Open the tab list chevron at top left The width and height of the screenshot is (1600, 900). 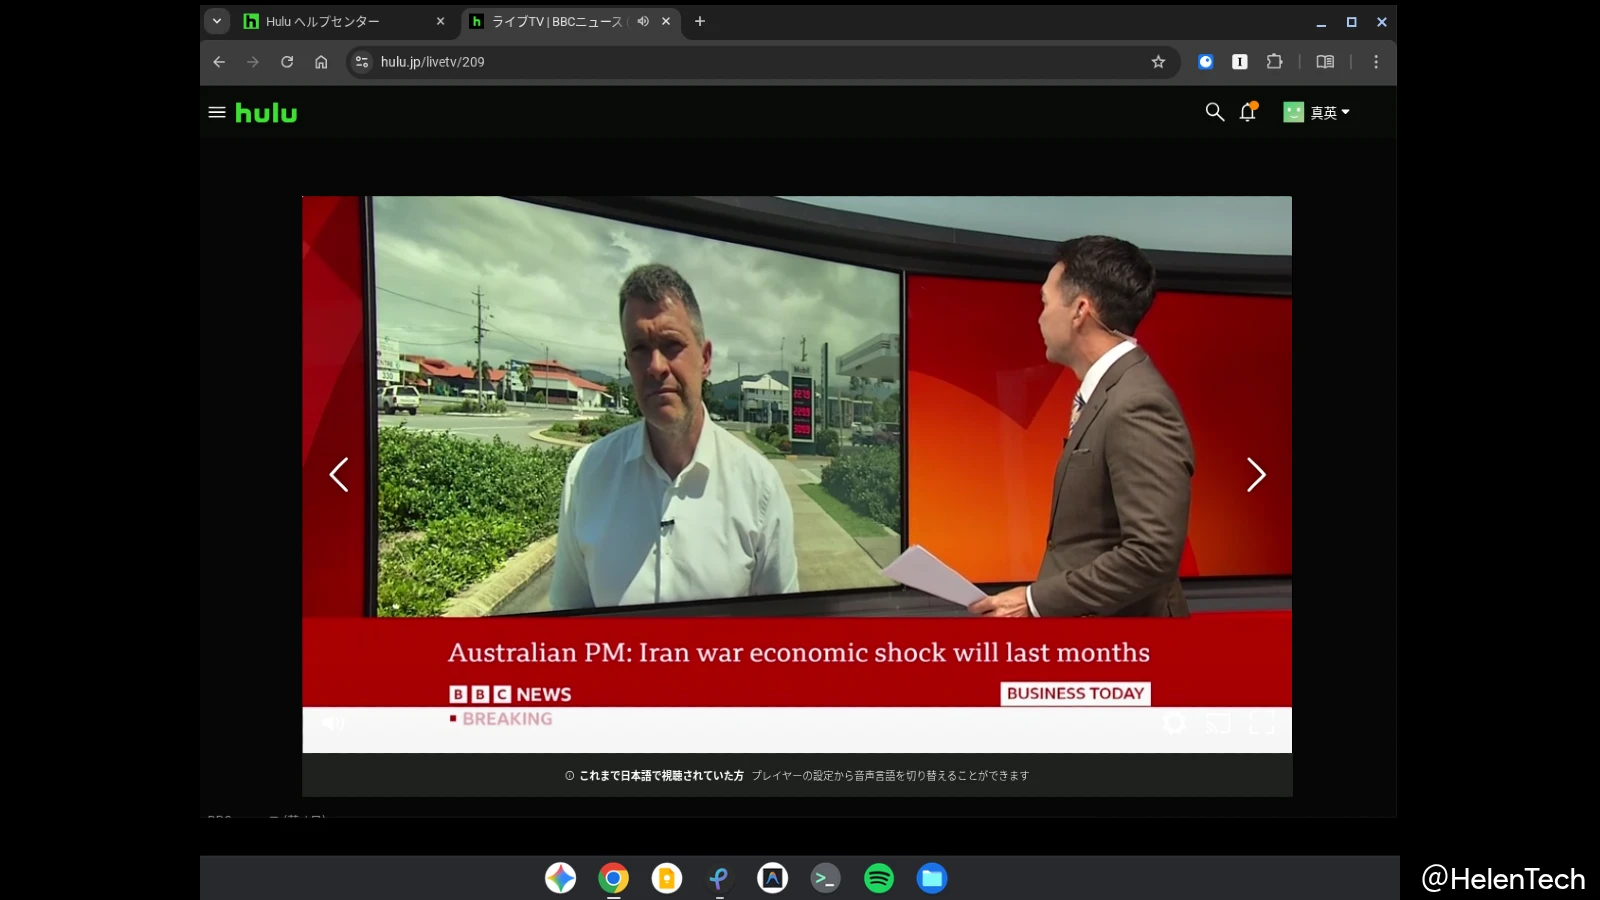216,21
